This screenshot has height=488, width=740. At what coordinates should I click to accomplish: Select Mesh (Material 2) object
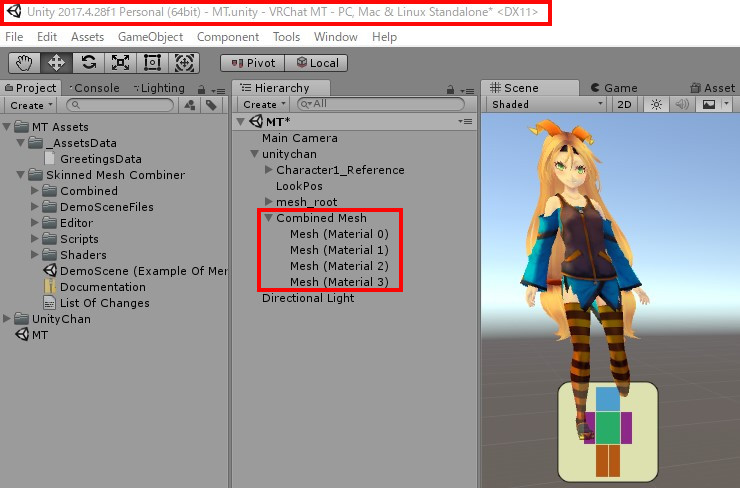[339, 266]
